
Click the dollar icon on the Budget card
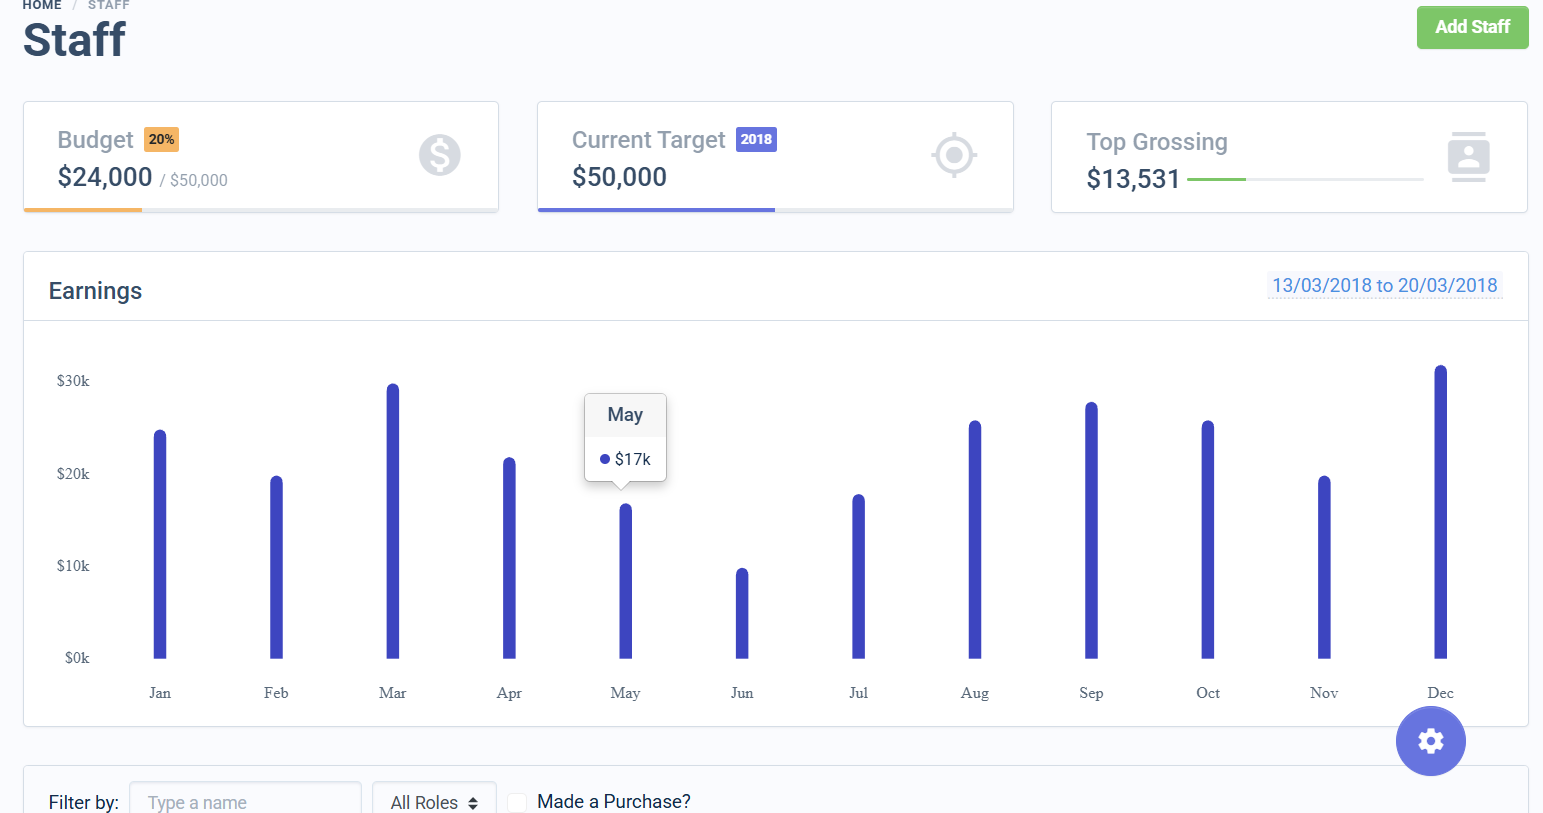440,155
